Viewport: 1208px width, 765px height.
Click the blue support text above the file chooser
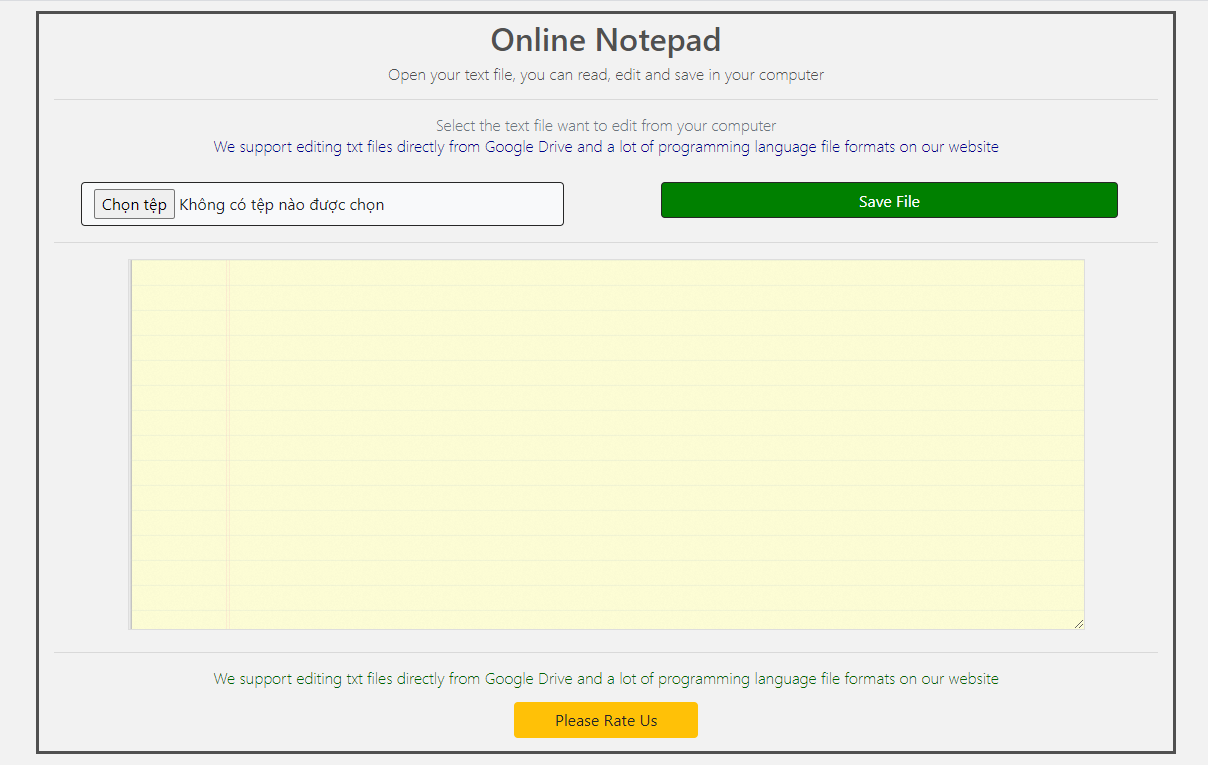605,146
